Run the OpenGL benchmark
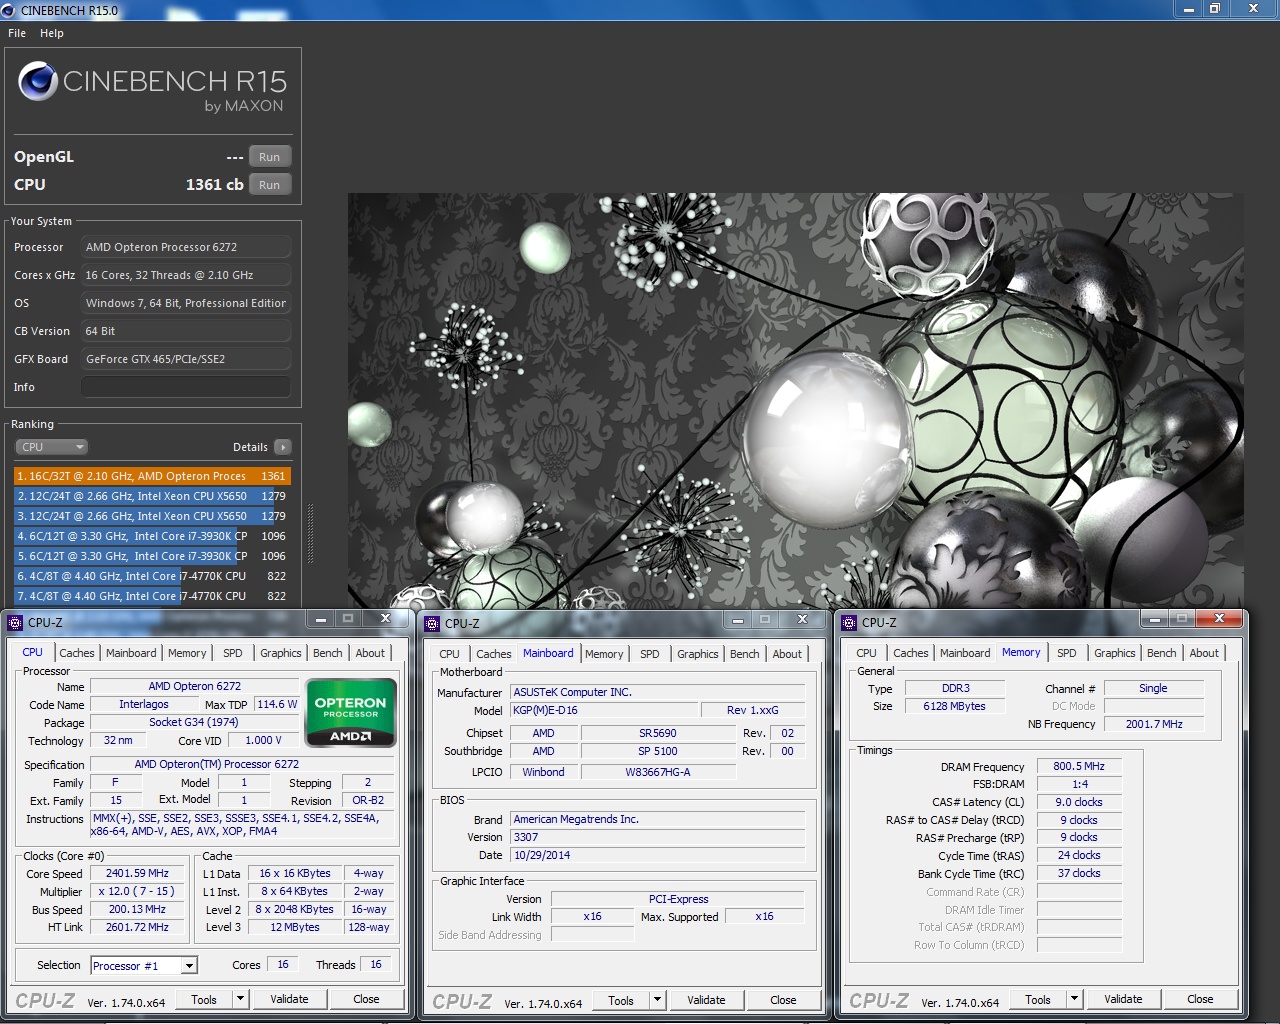Screen dimensions: 1280x1024 click(x=270, y=157)
